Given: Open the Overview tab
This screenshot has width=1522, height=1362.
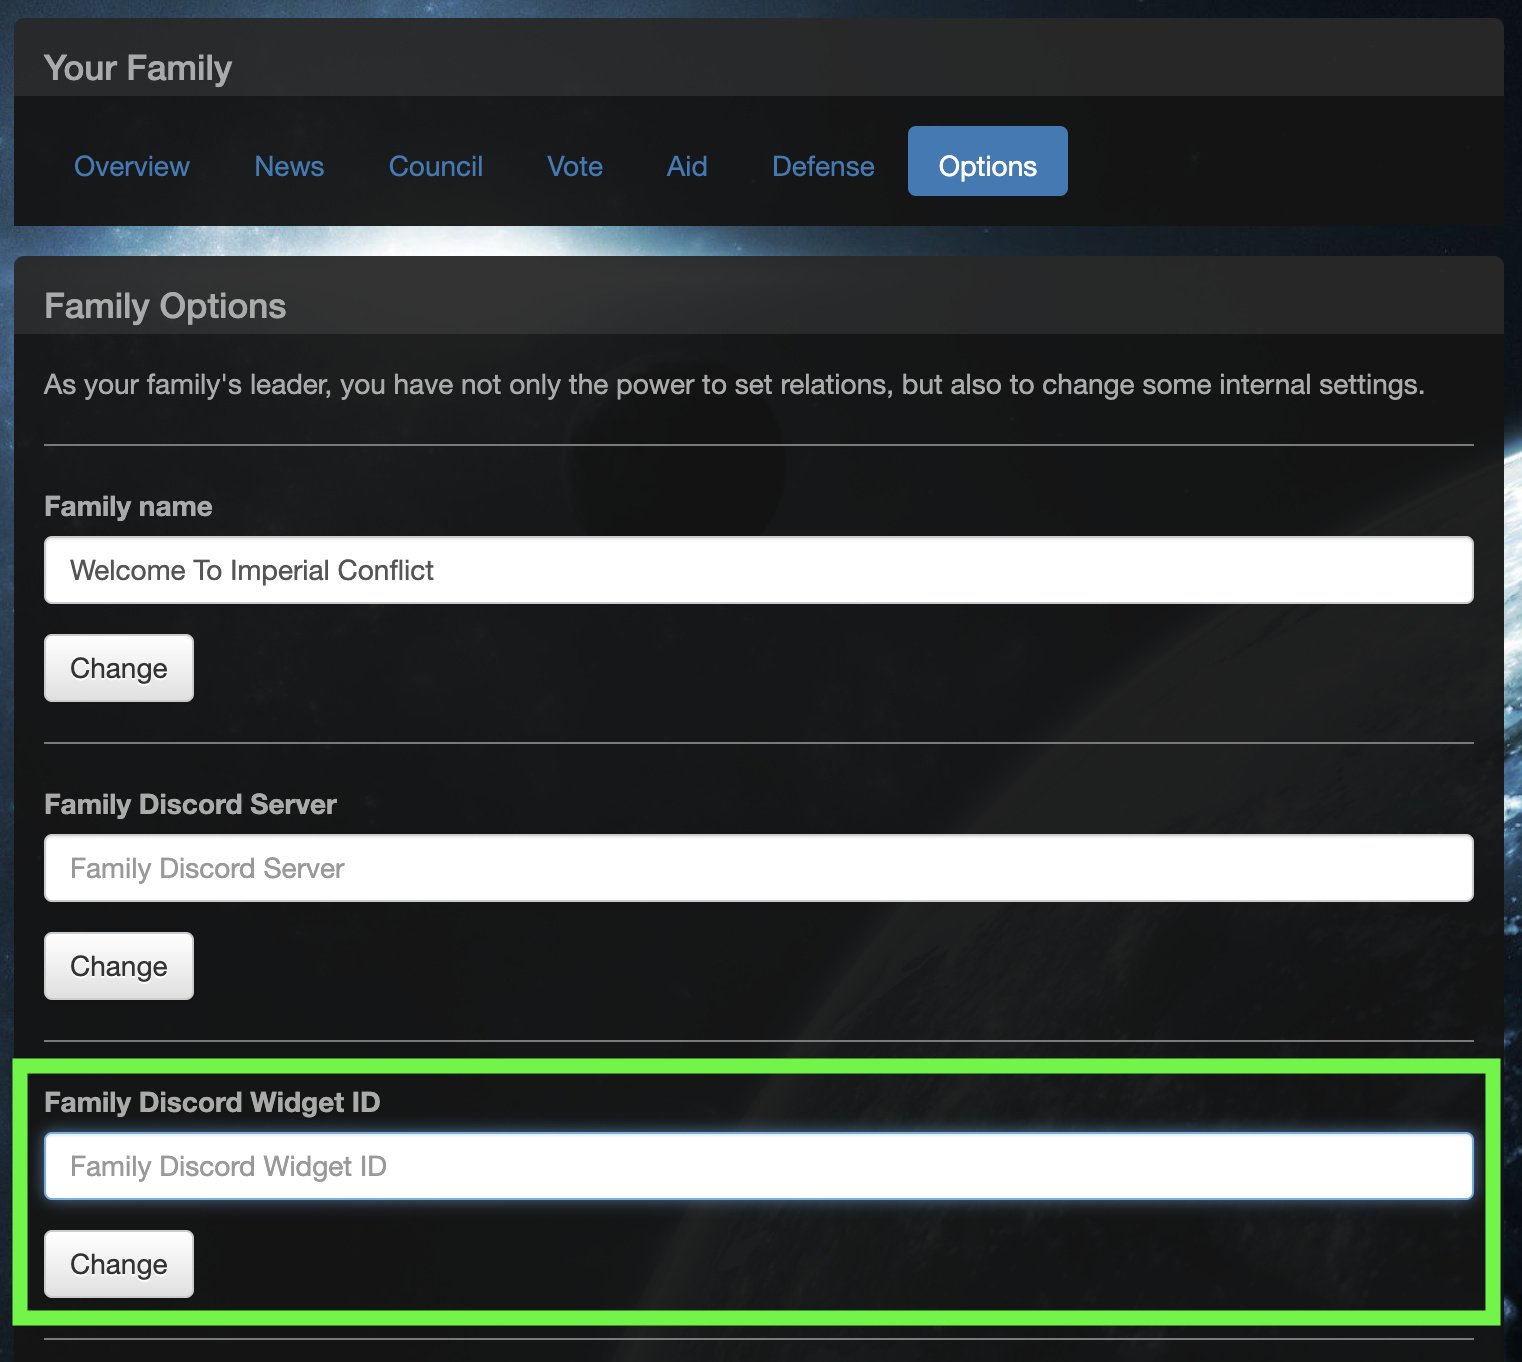Looking at the screenshot, I should 132,166.
